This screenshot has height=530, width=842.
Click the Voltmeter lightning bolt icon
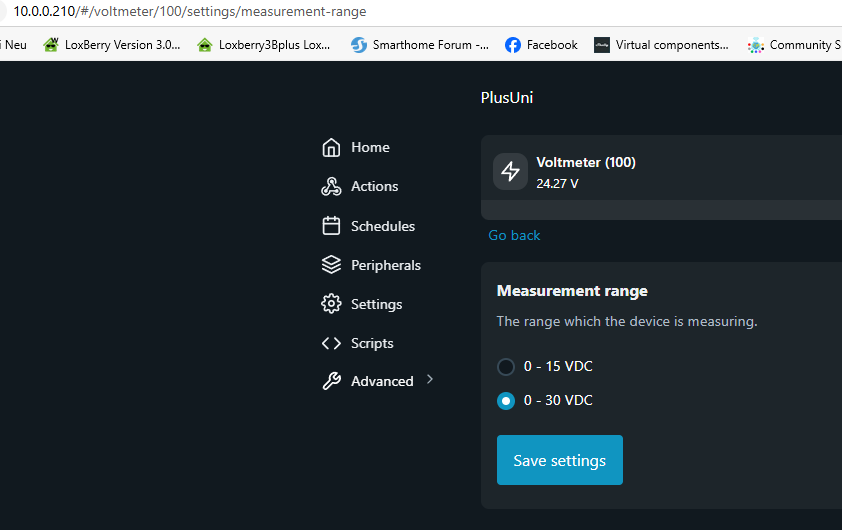tap(510, 171)
